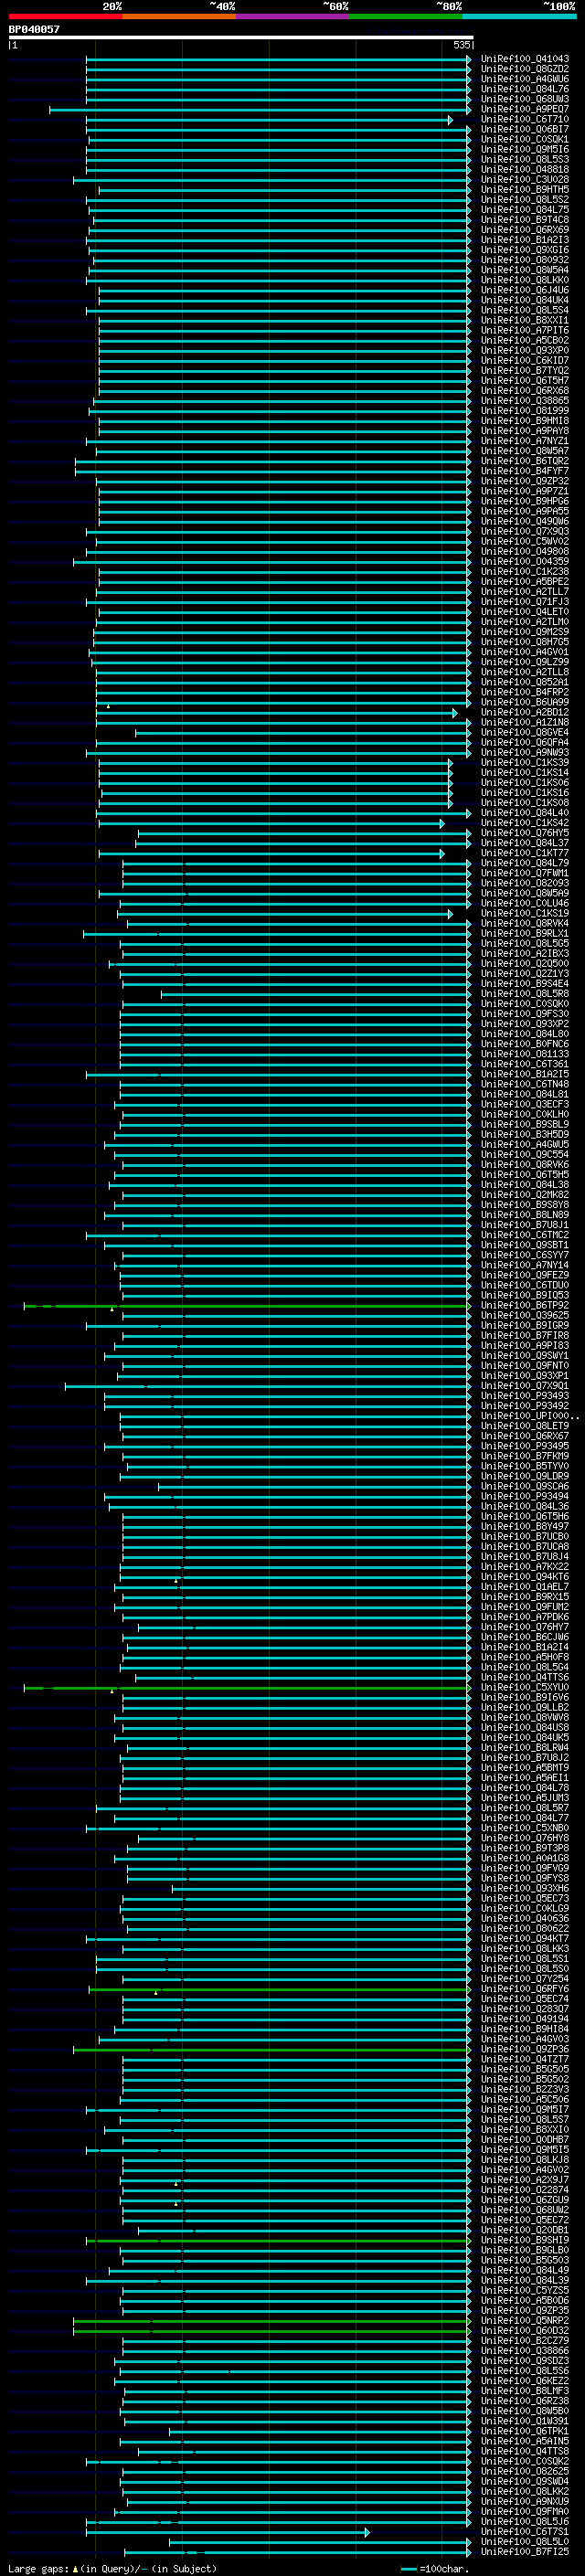Select the UniRef100_Q5NRP2 entry

pyautogui.click(x=525, y=2320)
